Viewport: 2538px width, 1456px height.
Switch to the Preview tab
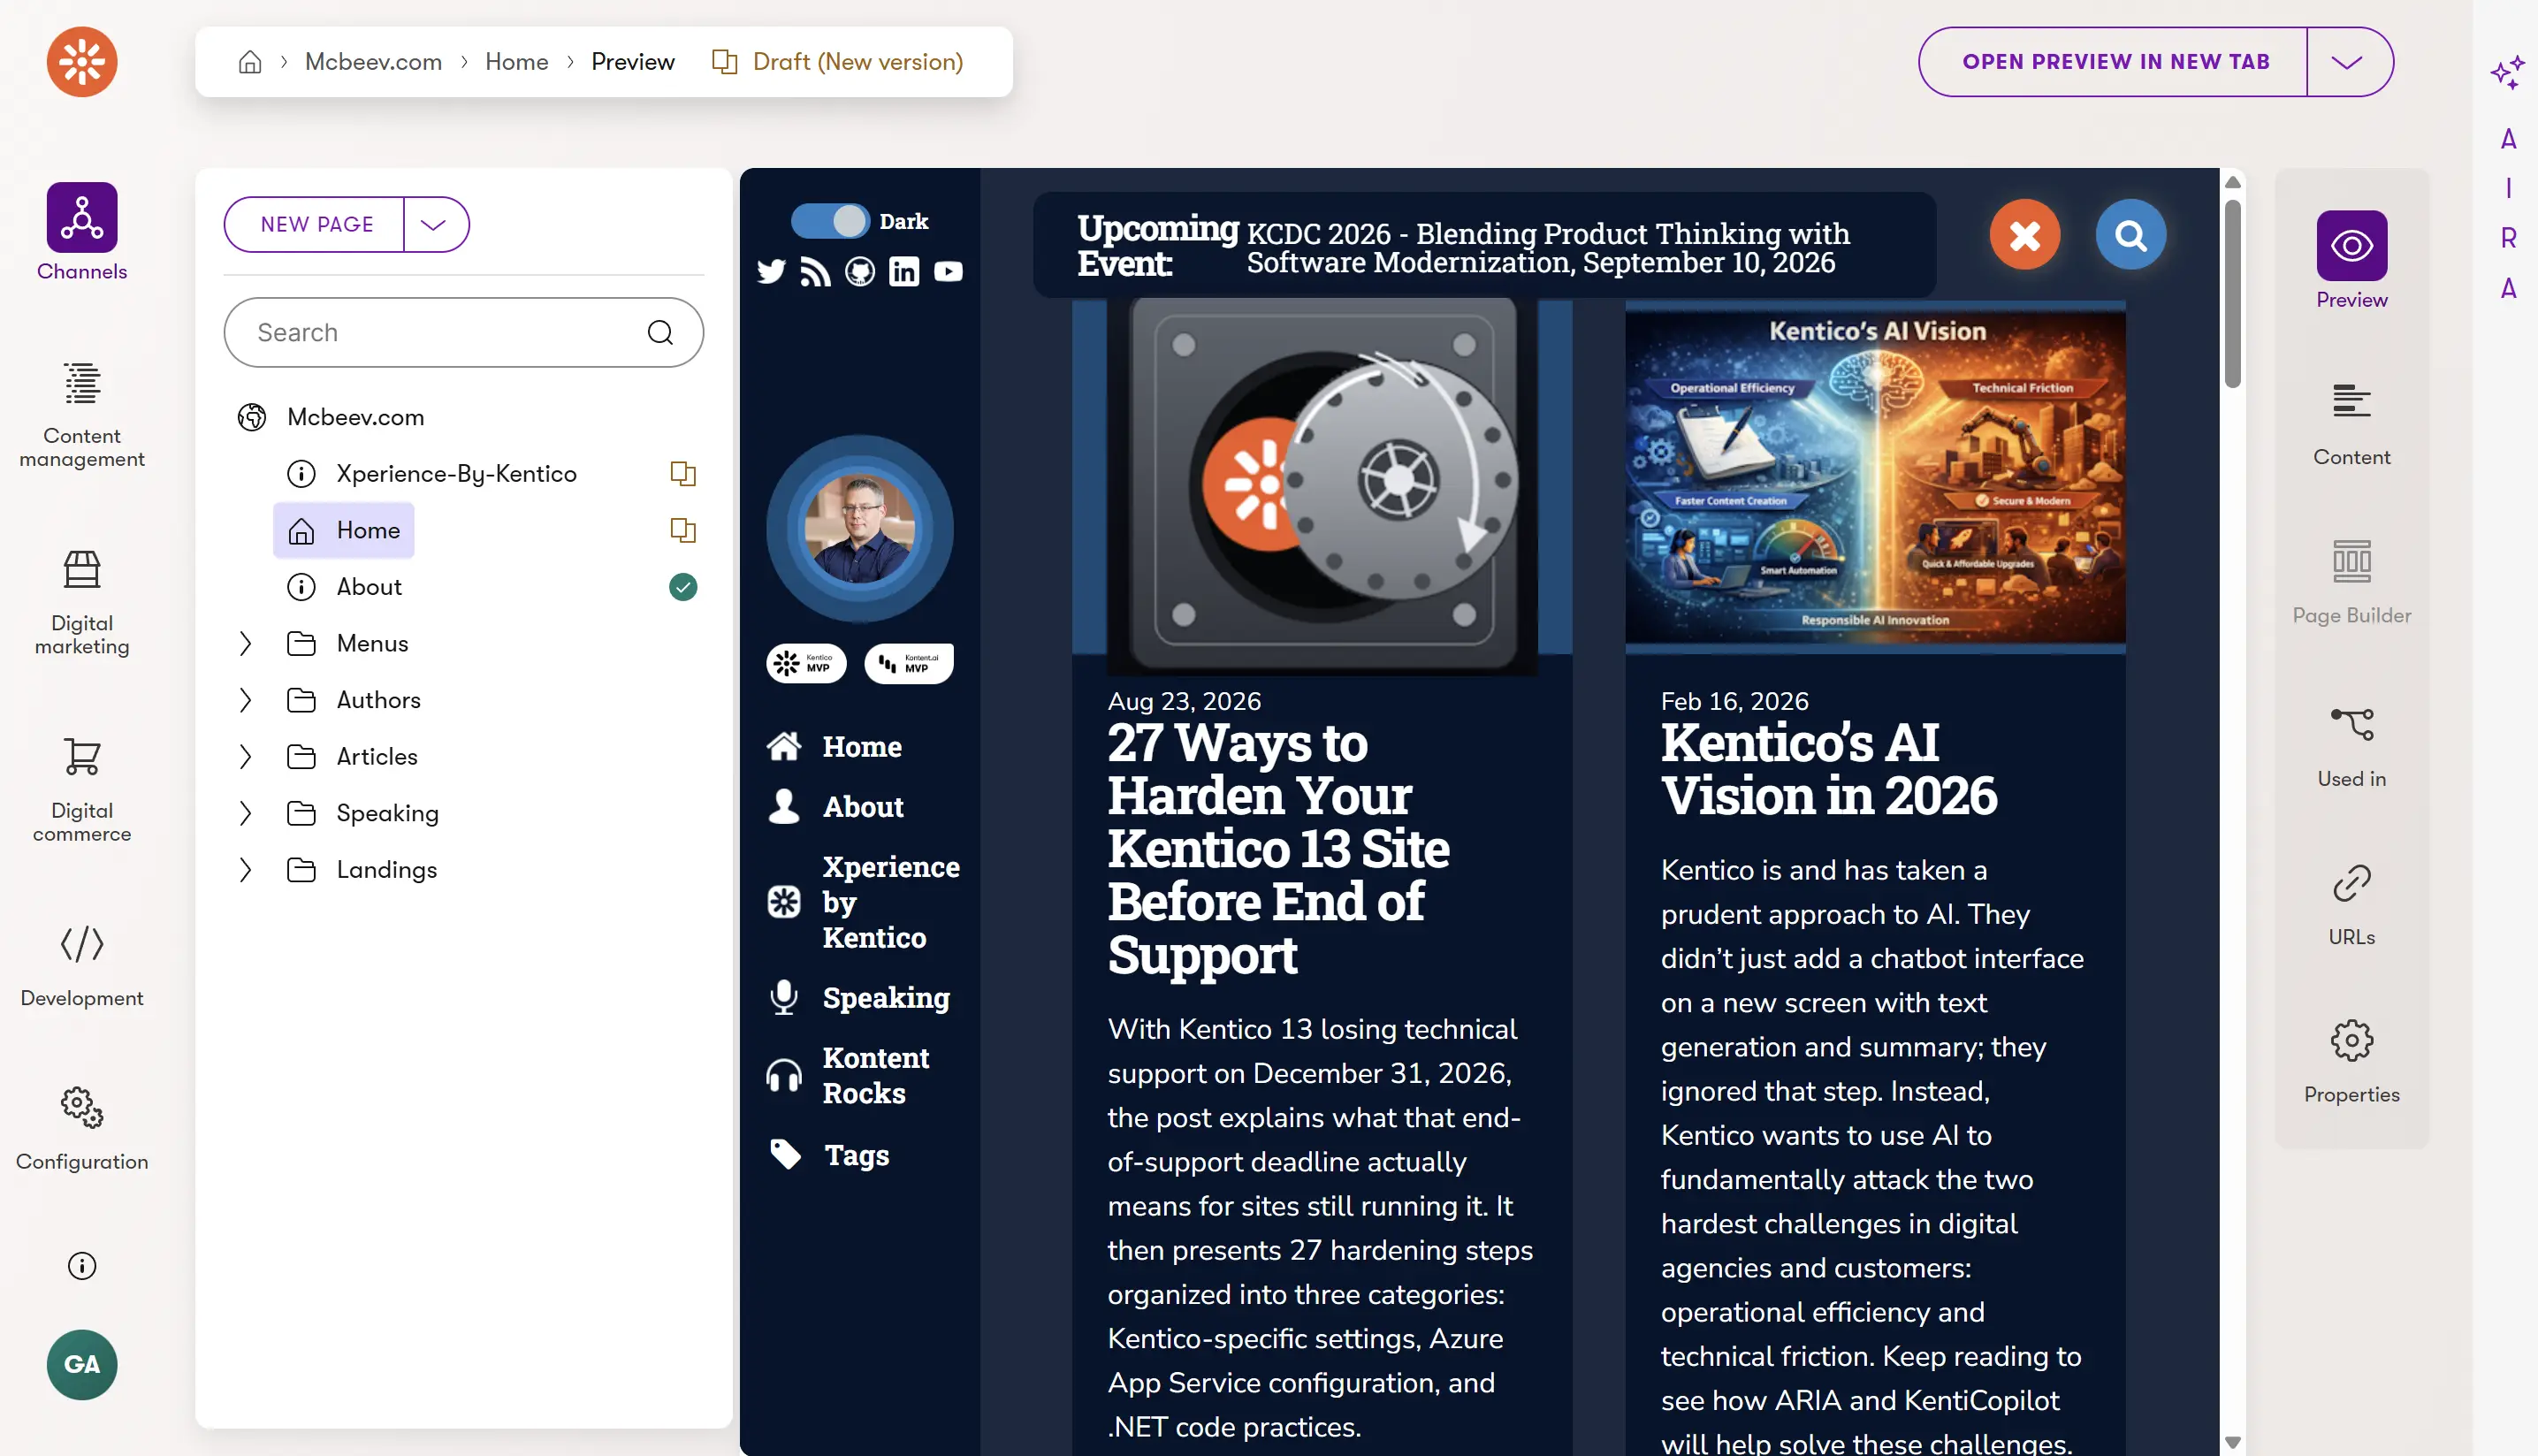(2351, 259)
